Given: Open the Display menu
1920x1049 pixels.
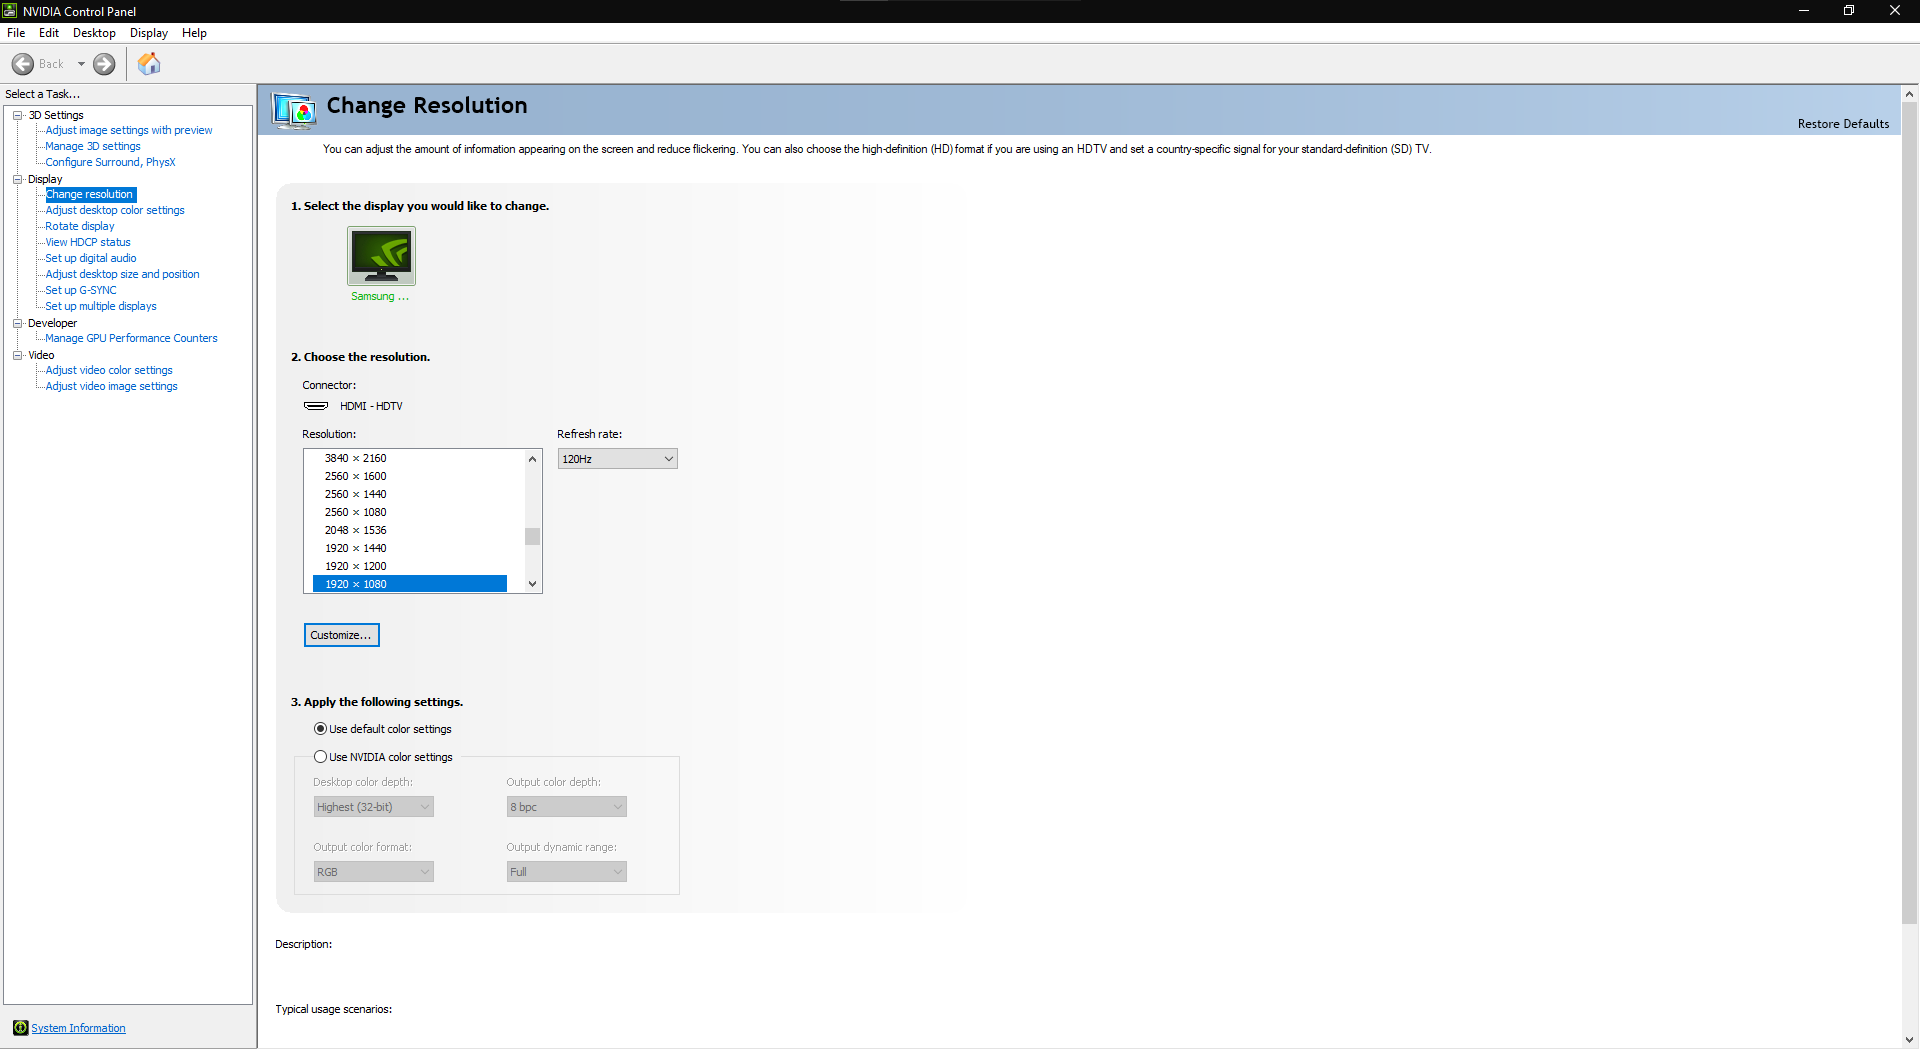Looking at the screenshot, I should (x=148, y=32).
